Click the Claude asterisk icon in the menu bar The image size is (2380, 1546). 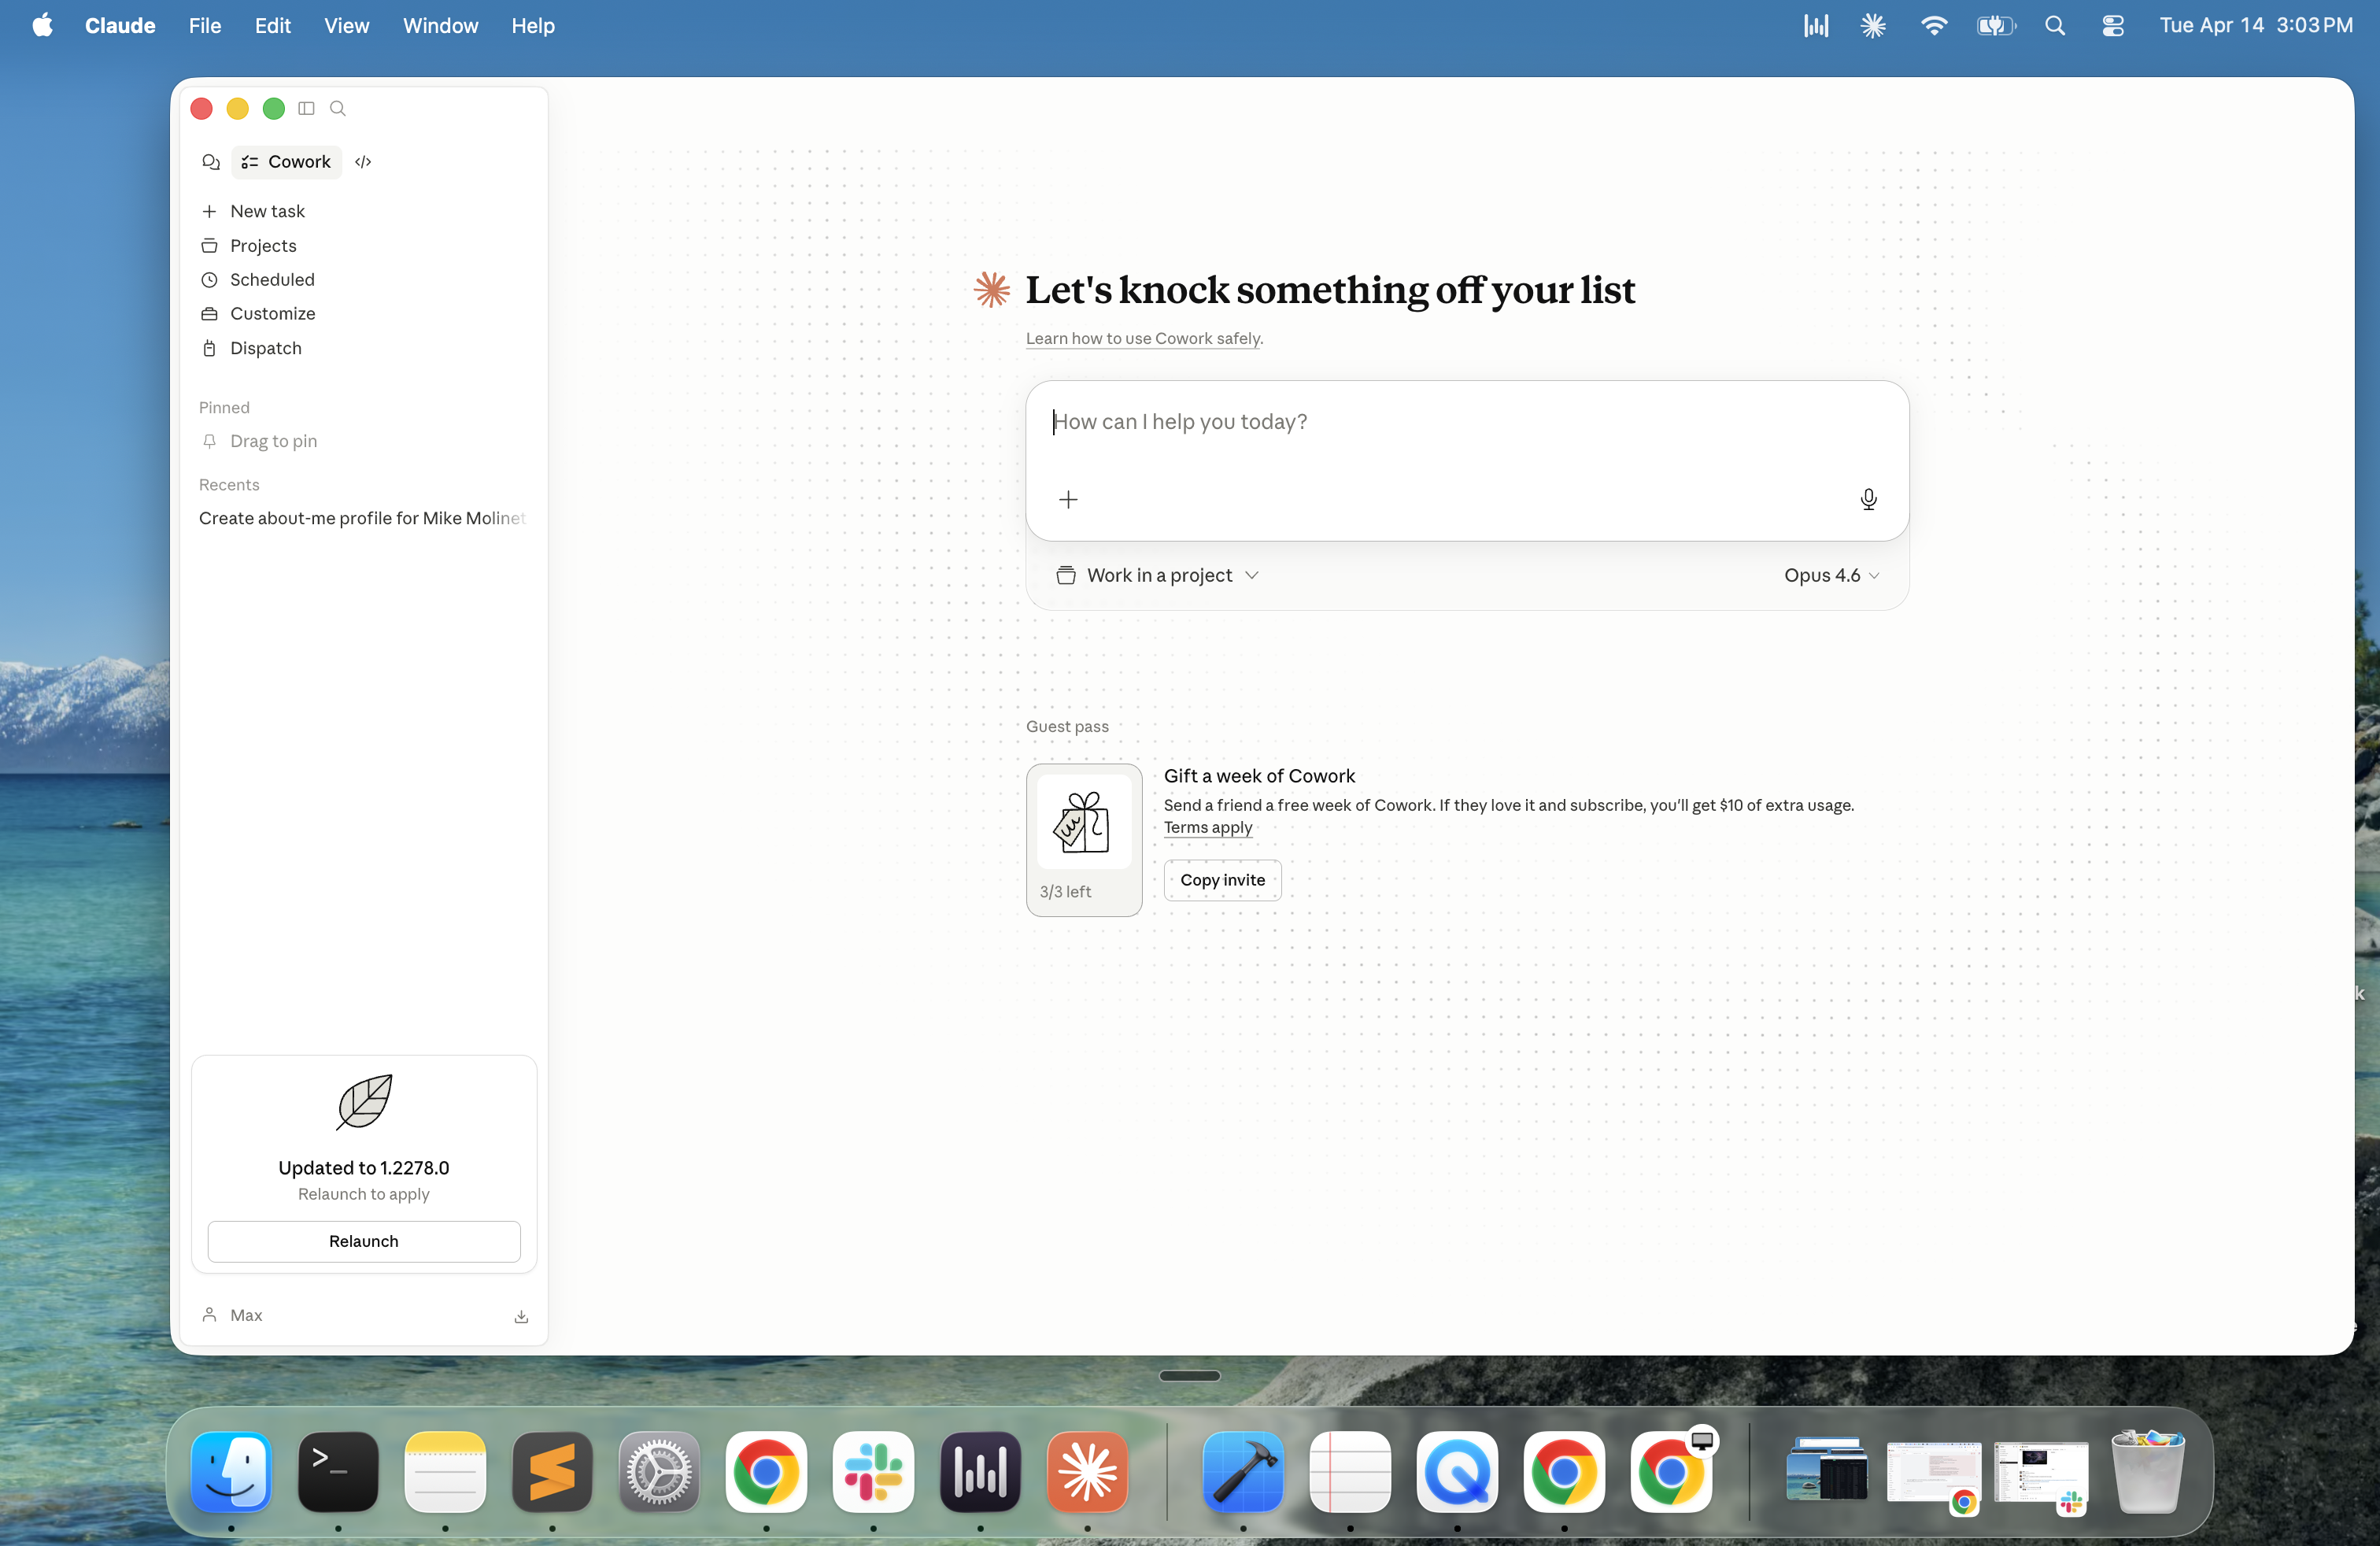pos(1872,25)
